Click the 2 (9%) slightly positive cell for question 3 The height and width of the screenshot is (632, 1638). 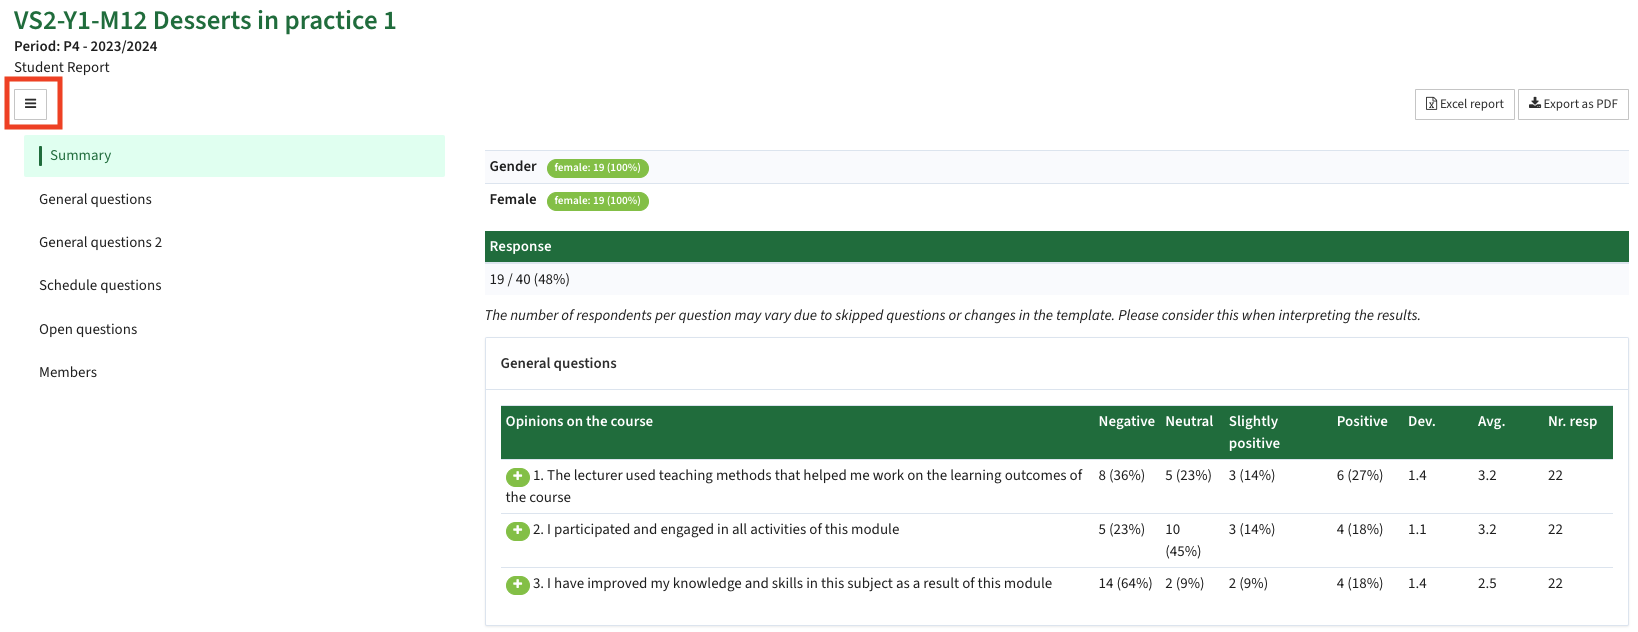pos(1248,583)
